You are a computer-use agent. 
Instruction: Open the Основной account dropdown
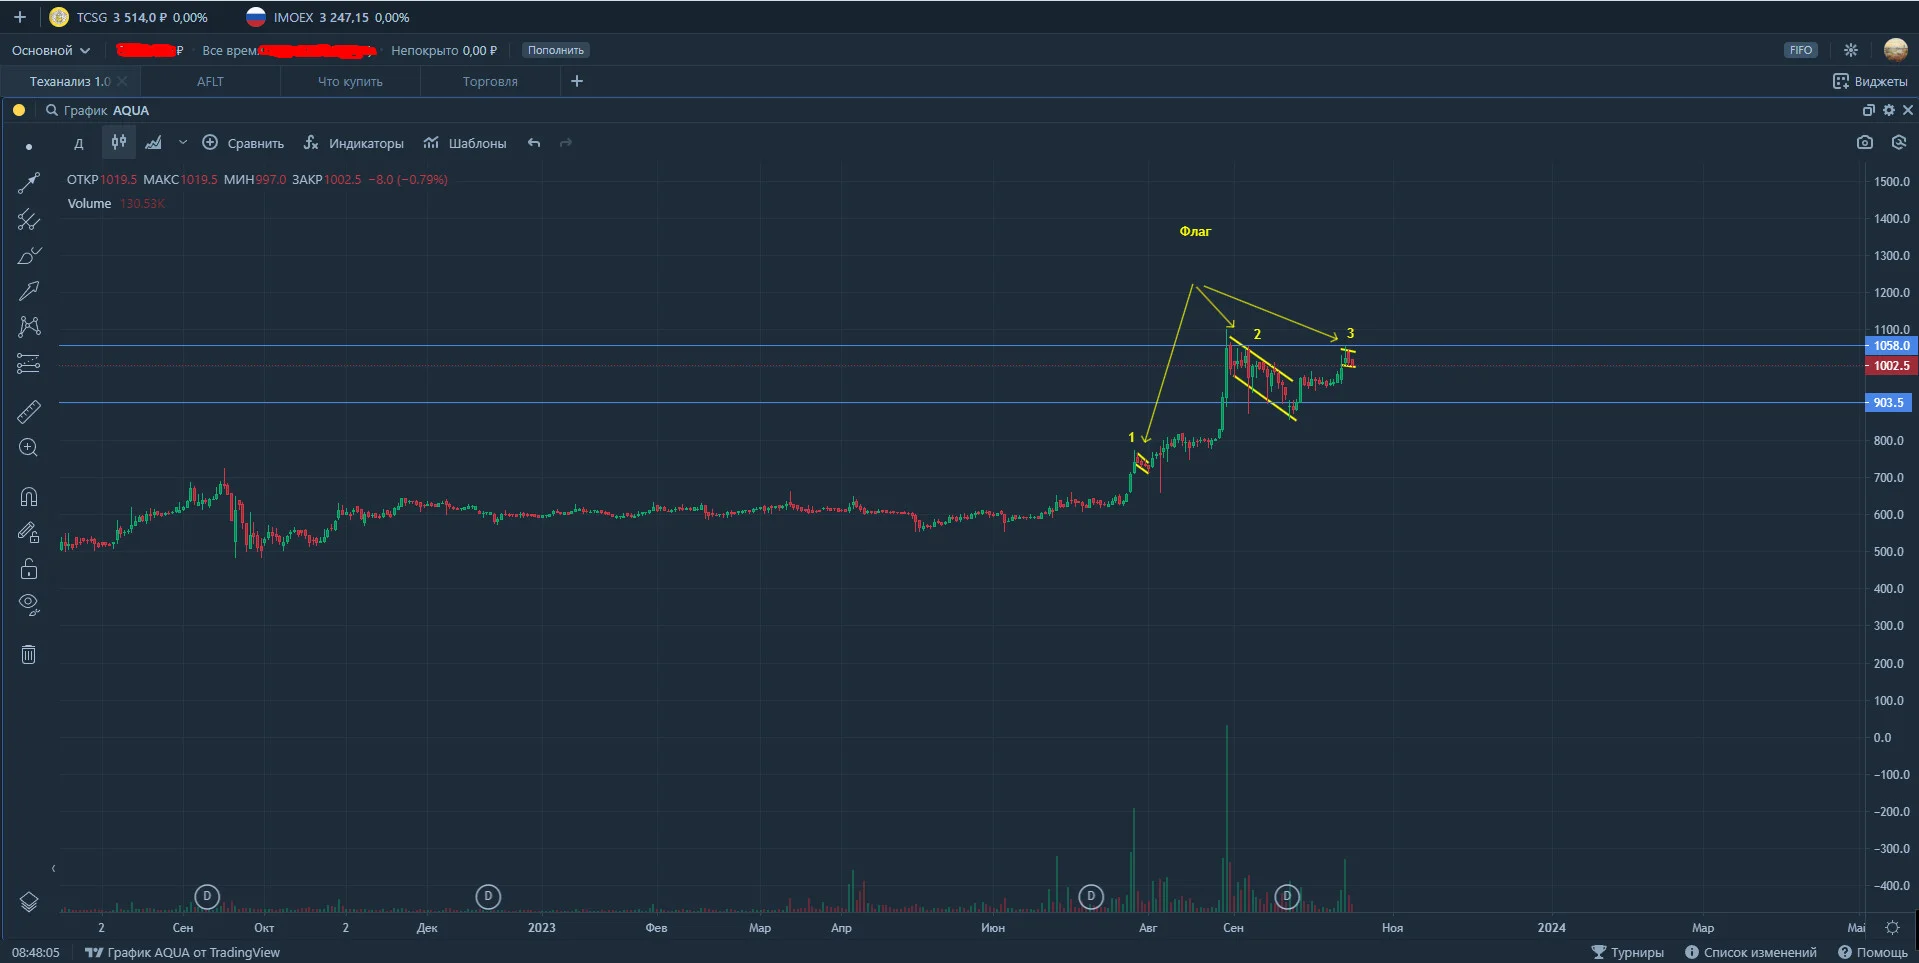click(x=51, y=50)
